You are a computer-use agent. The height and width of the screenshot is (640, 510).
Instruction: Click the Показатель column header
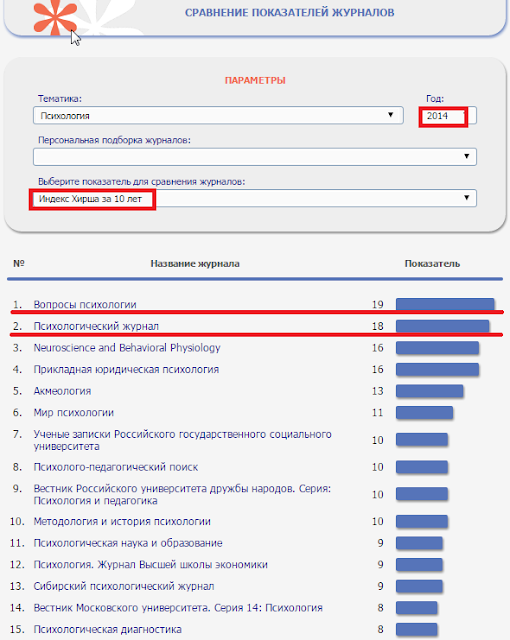tap(432, 264)
